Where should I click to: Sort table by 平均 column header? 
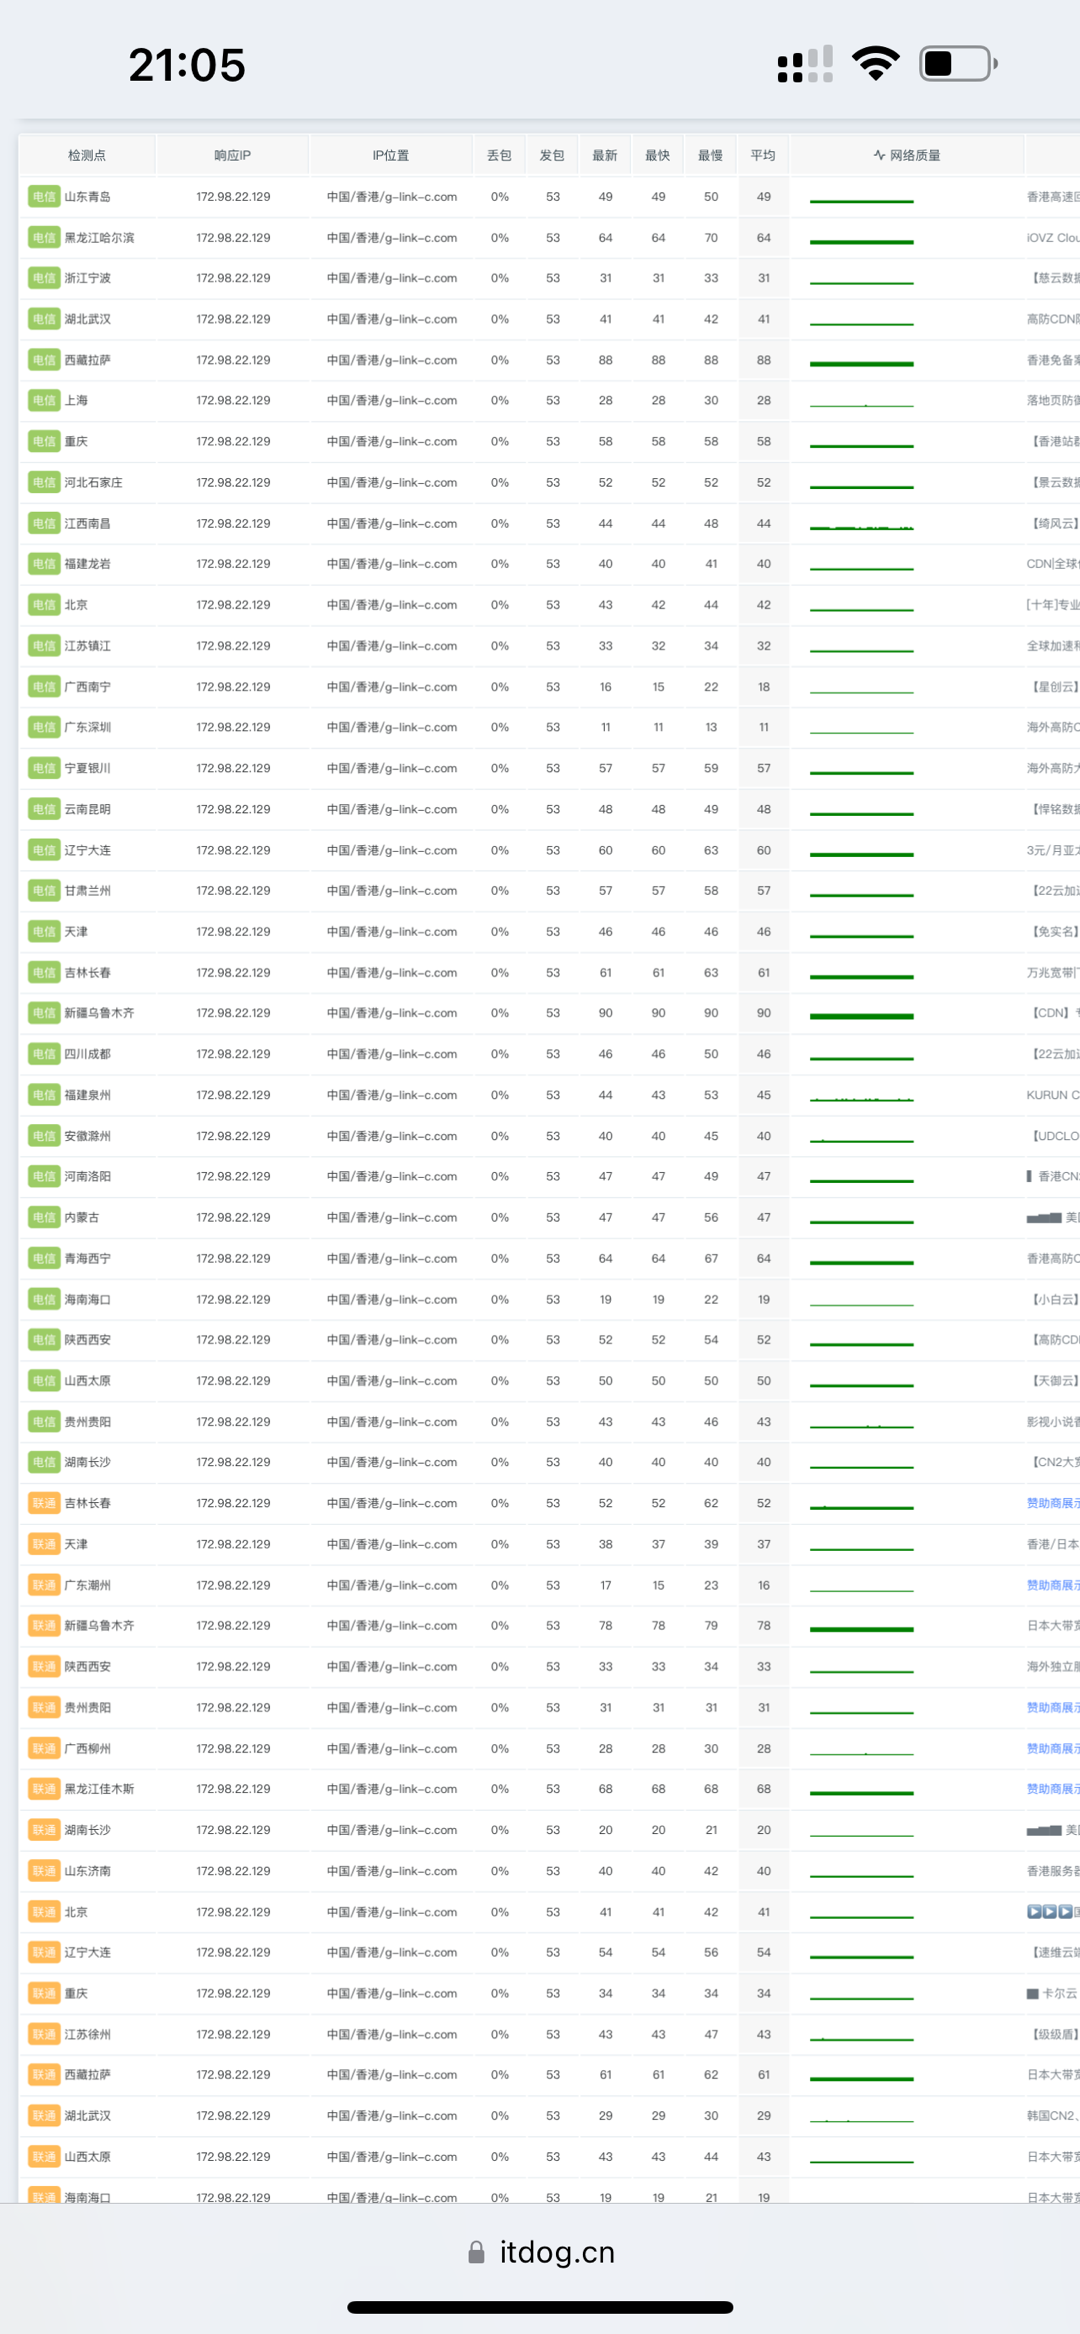[763, 155]
